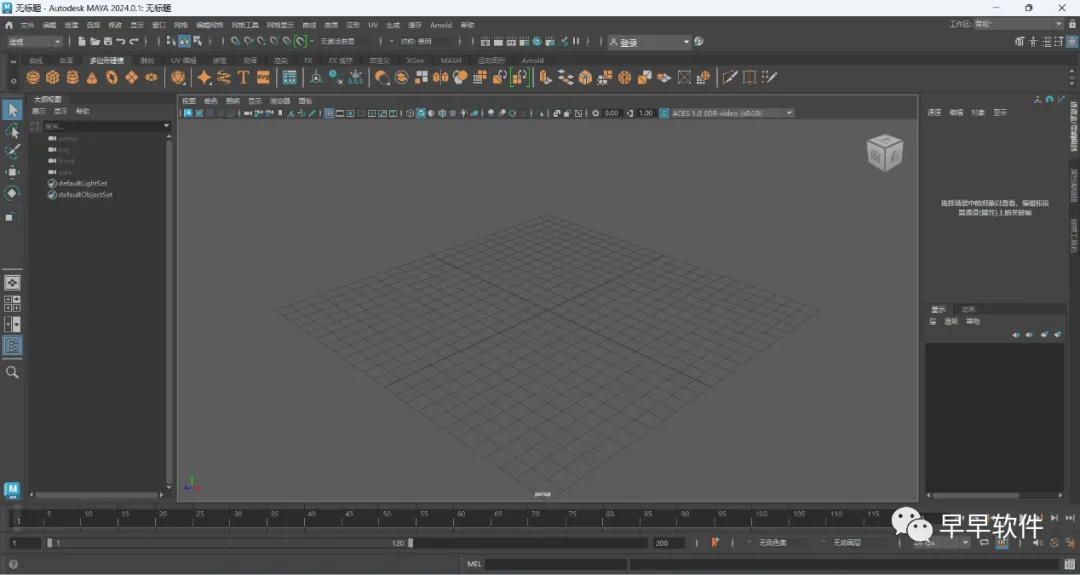Screen dimensions: 1080x575
Task: Create a polygon sphere from the shelf
Action: (33, 77)
